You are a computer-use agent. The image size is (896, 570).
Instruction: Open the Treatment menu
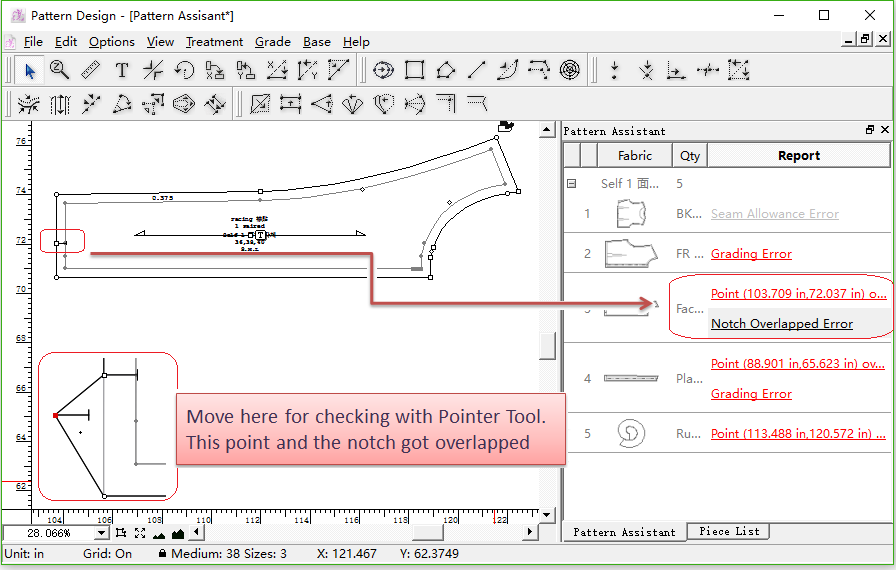[214, 42]
